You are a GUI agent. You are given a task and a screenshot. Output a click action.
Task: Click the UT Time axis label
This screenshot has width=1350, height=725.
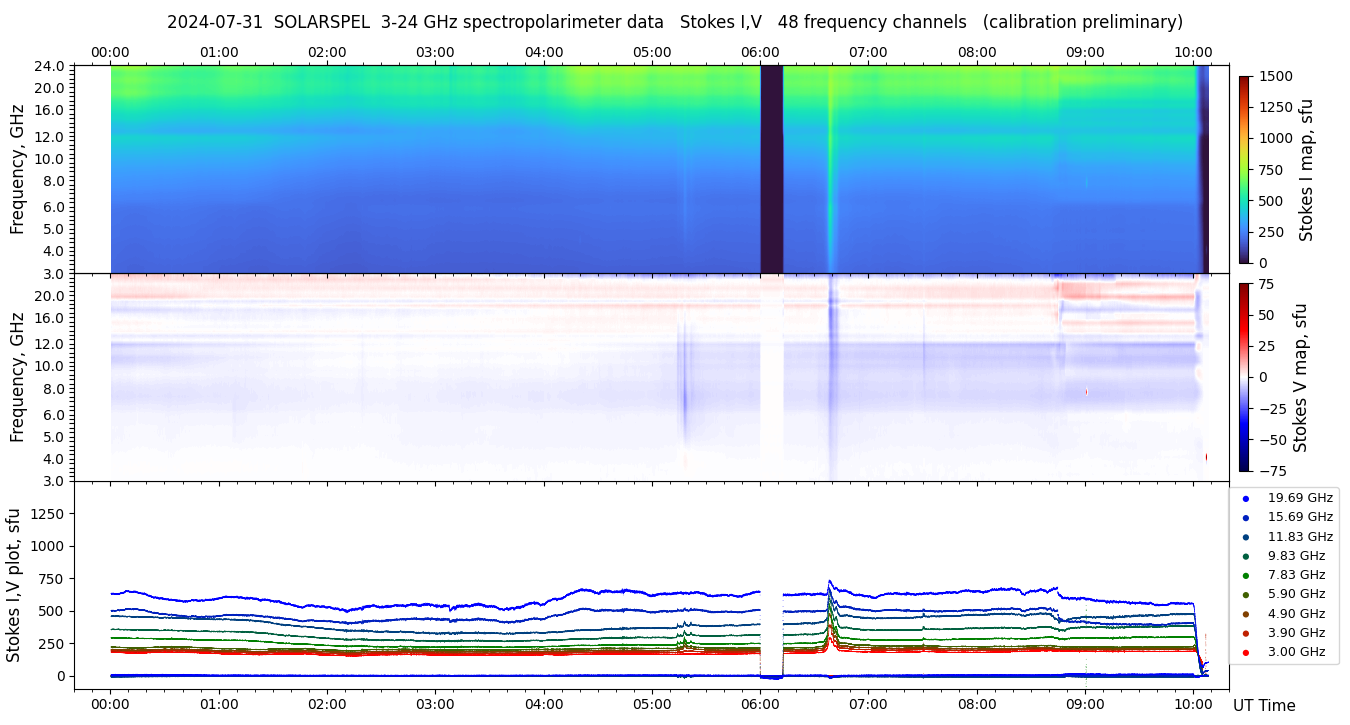point(1263,705)
